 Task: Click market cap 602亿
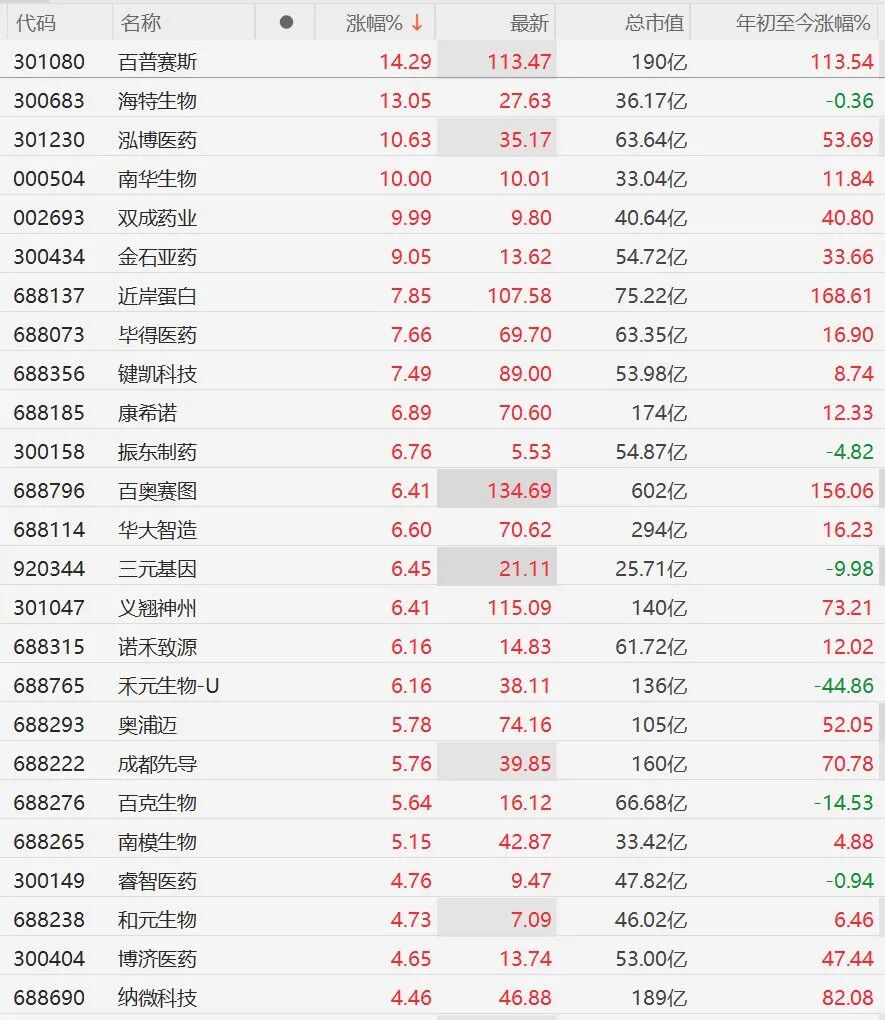(x=659, y=491)
